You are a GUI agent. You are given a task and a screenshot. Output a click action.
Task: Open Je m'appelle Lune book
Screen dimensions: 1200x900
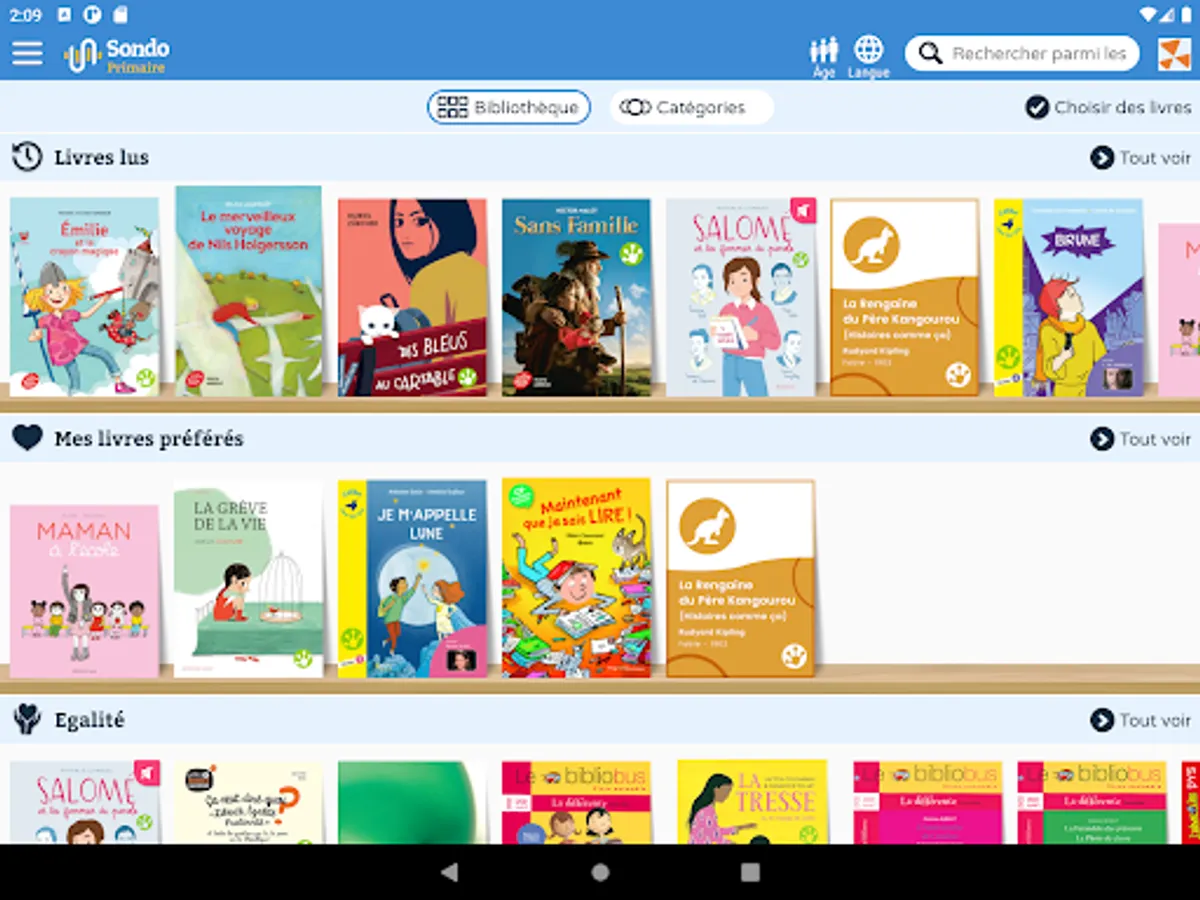(x=412, y=579)
